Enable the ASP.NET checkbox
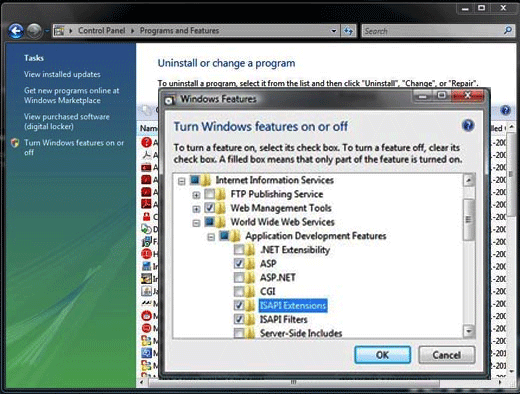This screenshot has width=520, height=394. [239, 278]
